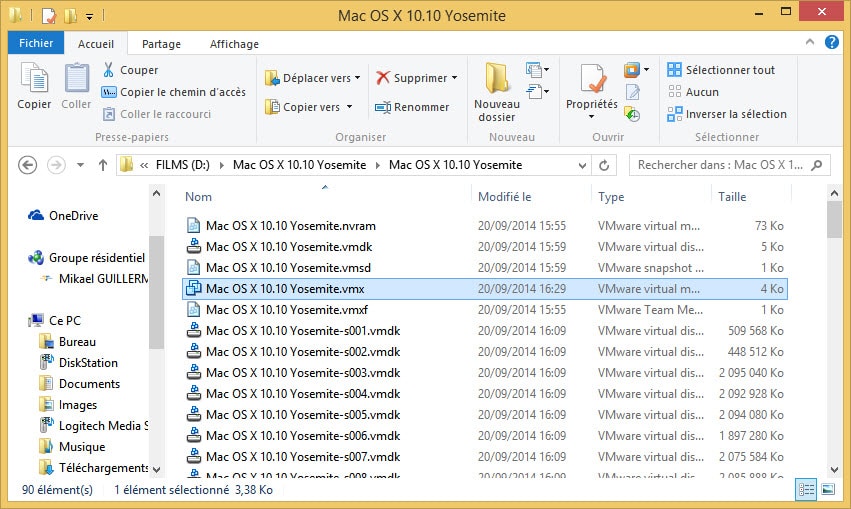Open the Déplacer vers dropdown
The width and height of the screenshot is (851, 509).
(x=313, y=78)
